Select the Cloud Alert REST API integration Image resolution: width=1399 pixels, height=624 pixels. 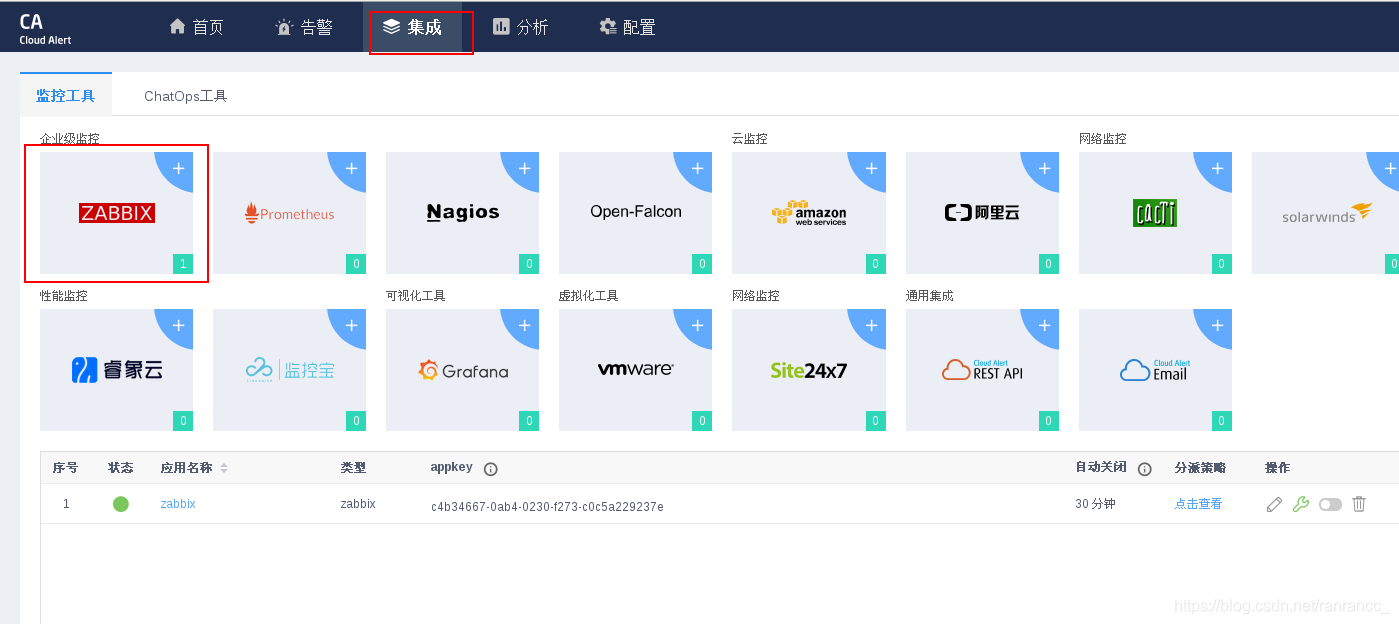(982, 370)
